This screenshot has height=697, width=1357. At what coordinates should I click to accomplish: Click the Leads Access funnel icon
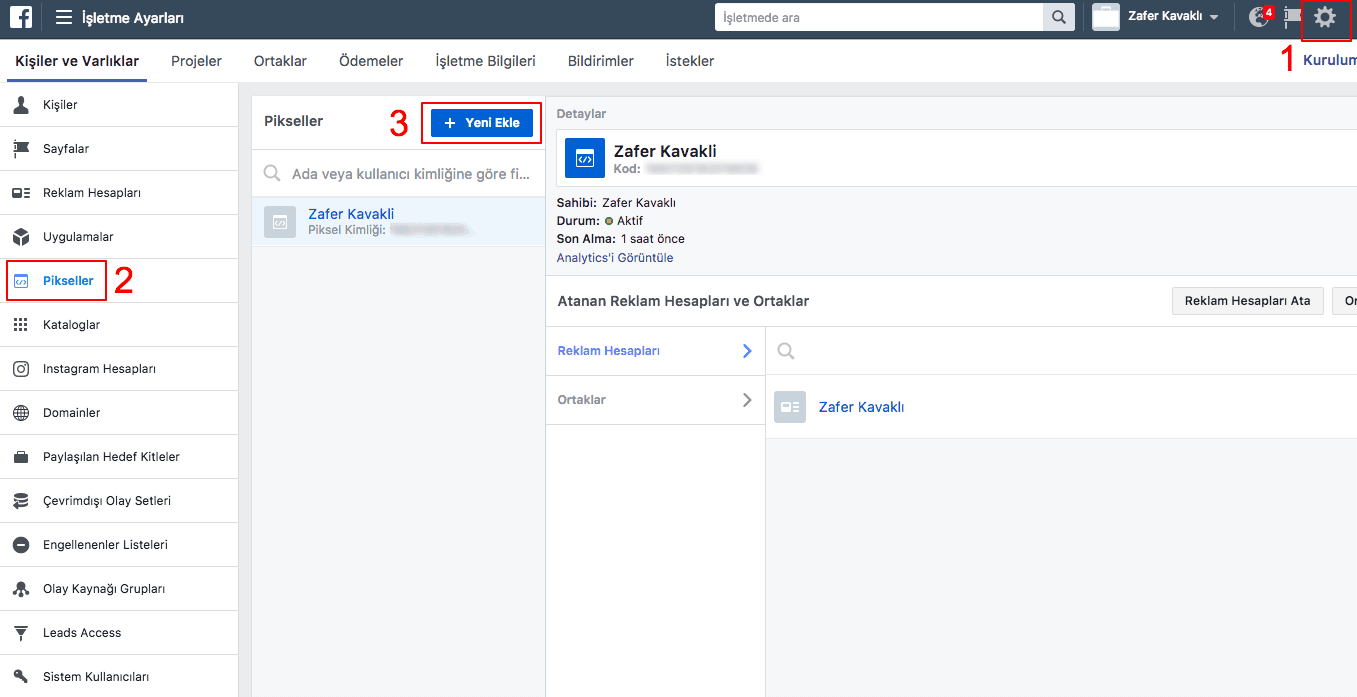(x=21, y=633)
